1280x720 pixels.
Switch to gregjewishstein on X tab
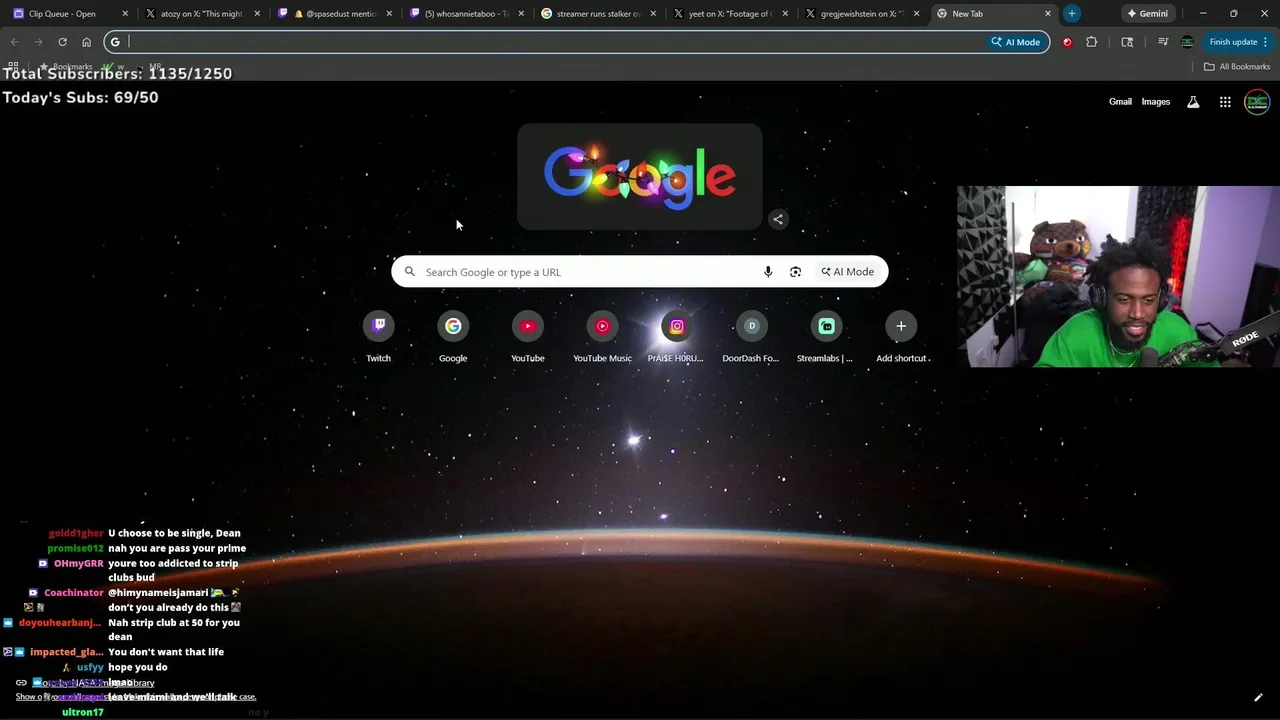[x=862, y=14]
